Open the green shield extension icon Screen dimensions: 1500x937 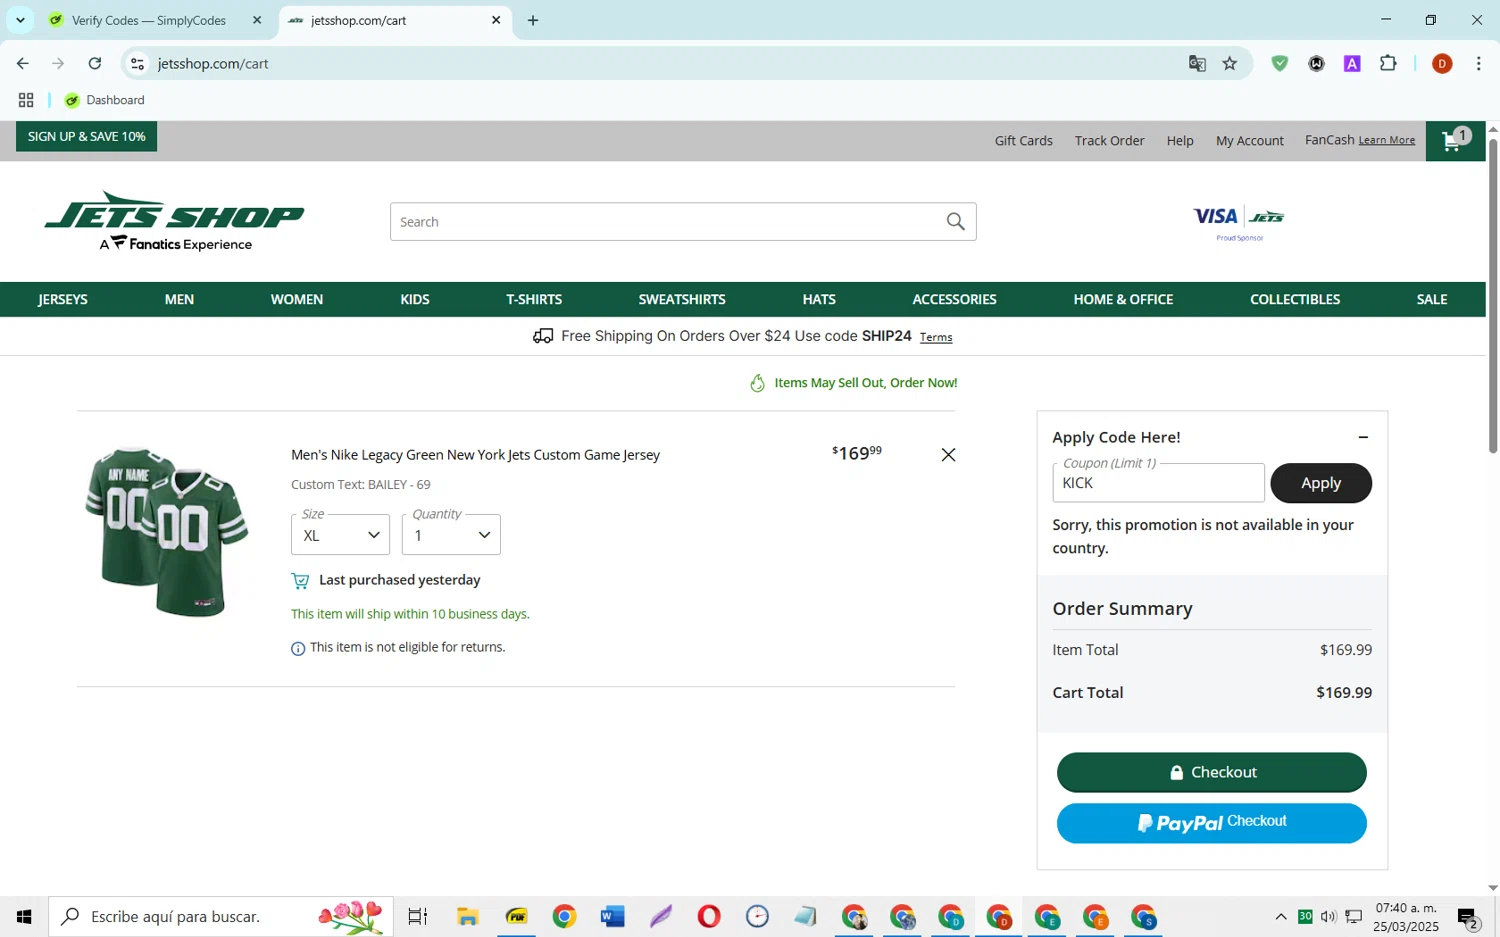tap(1279, 64)
